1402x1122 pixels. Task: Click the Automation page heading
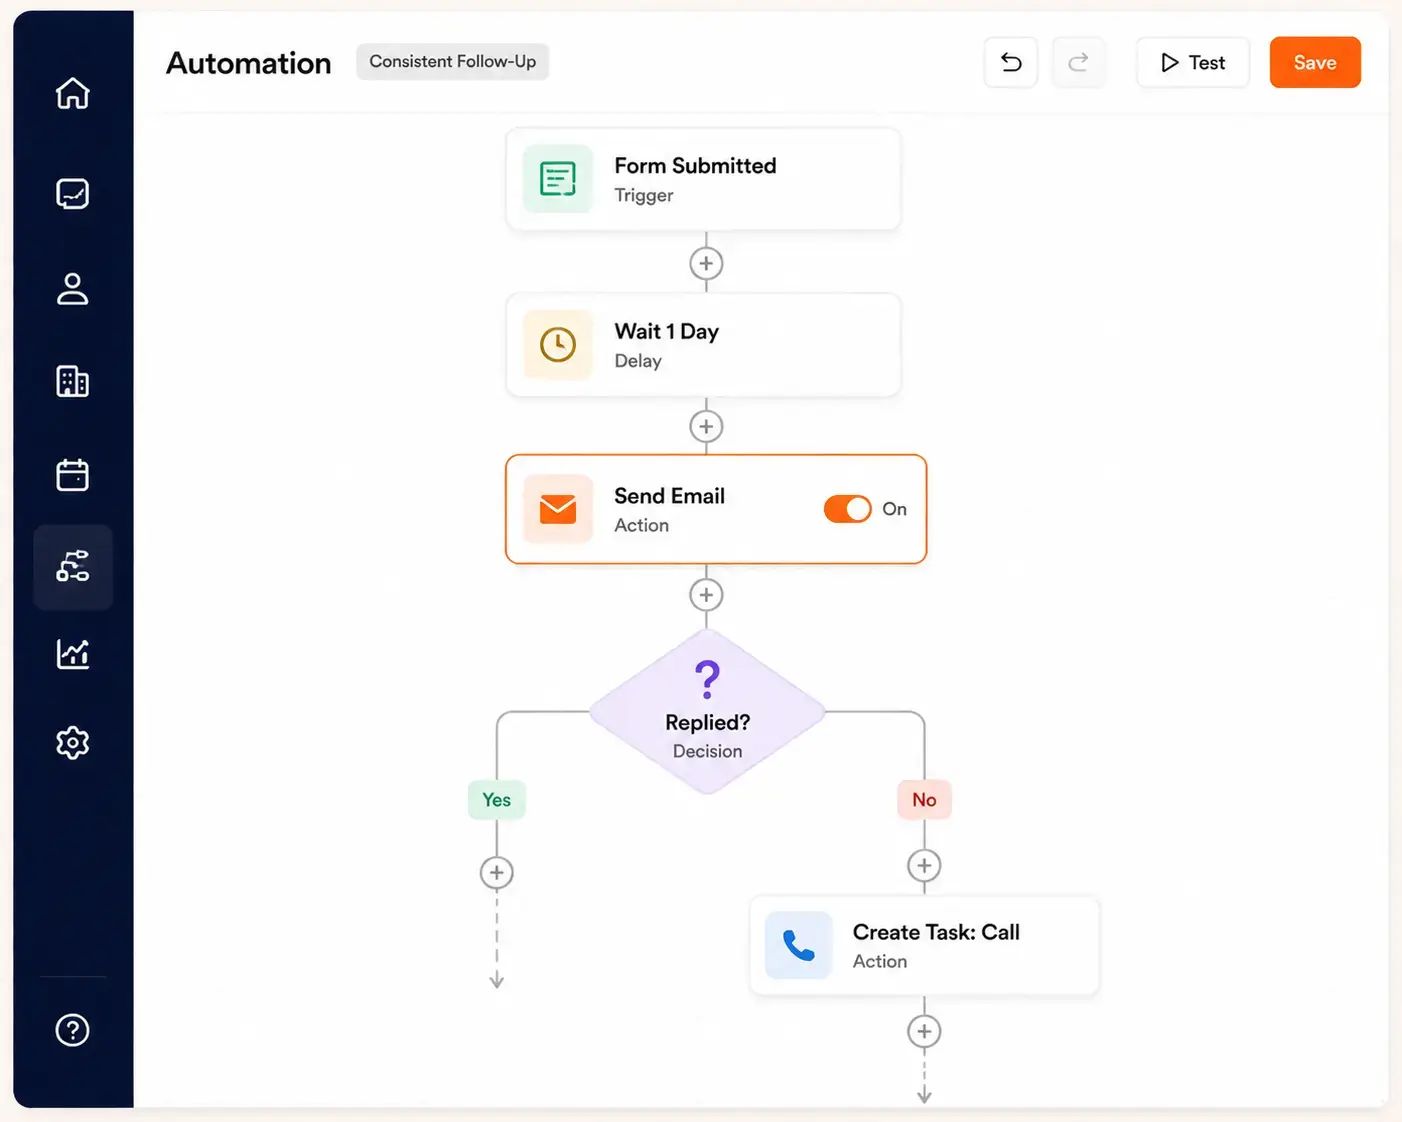[249, 63]
